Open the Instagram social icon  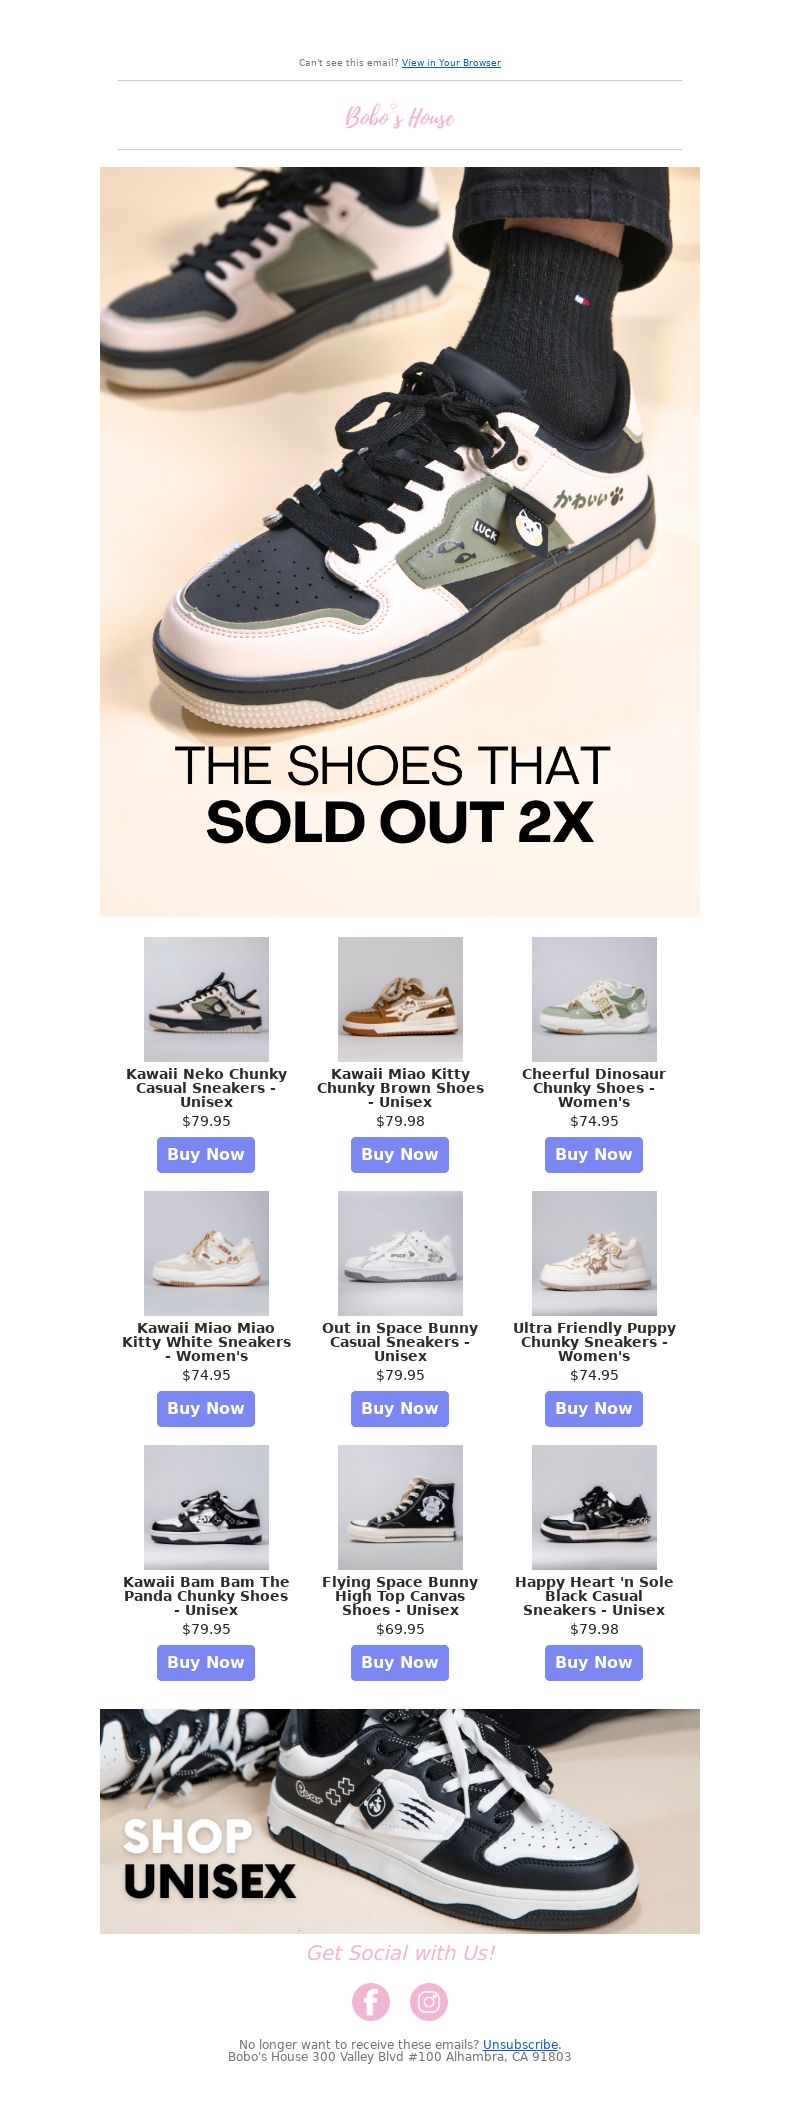pyautogui.click(x=429, y=2002)
